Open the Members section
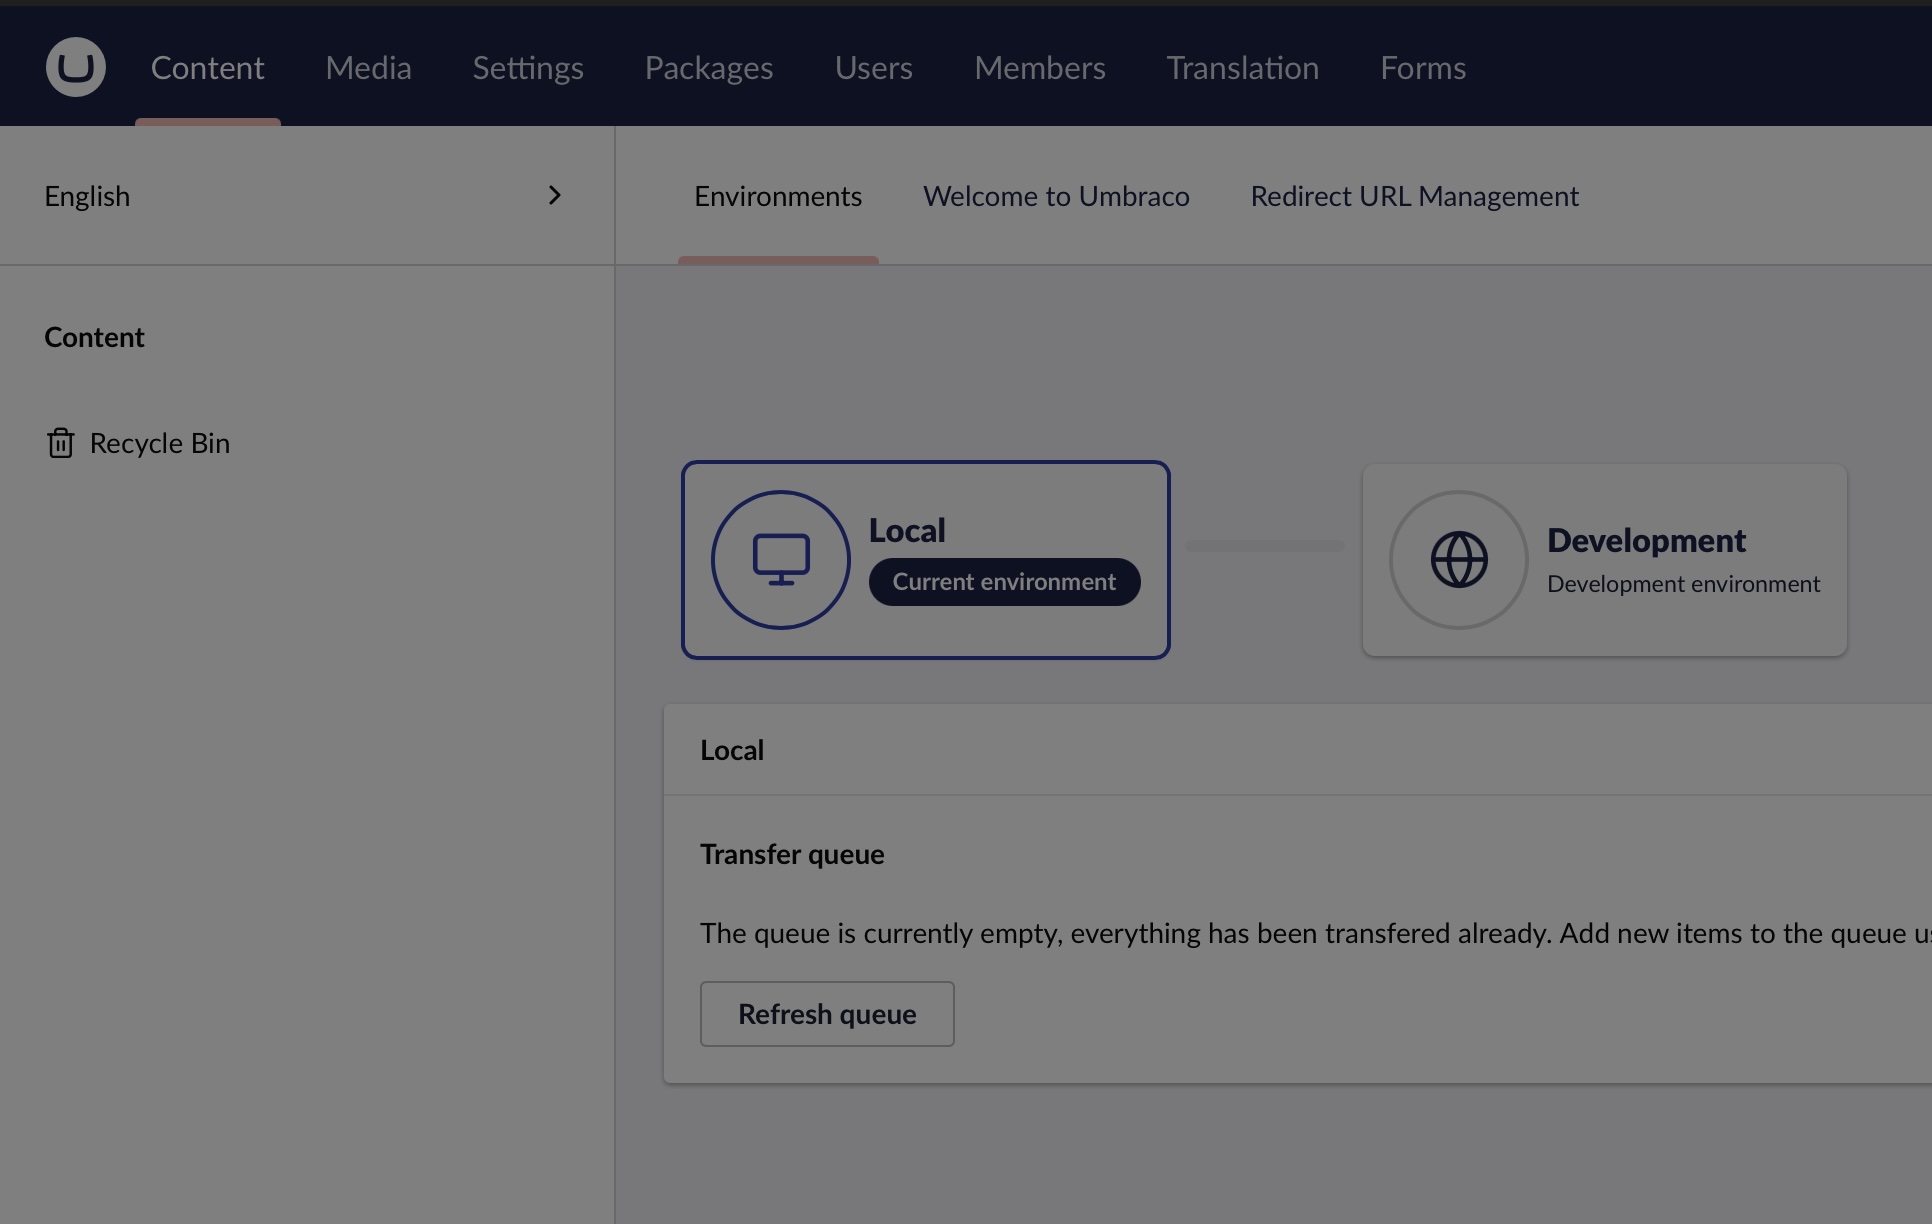Image resolution: width=1932 pixels, height=1224 pixels. (1040, 68)
